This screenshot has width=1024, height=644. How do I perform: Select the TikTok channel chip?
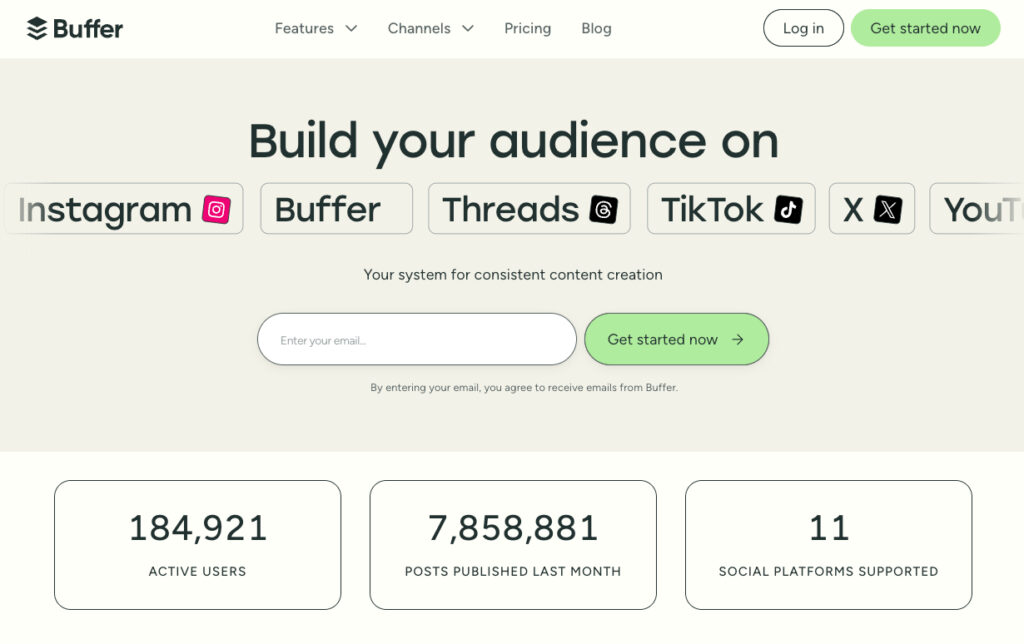click(x=731, y=209)
